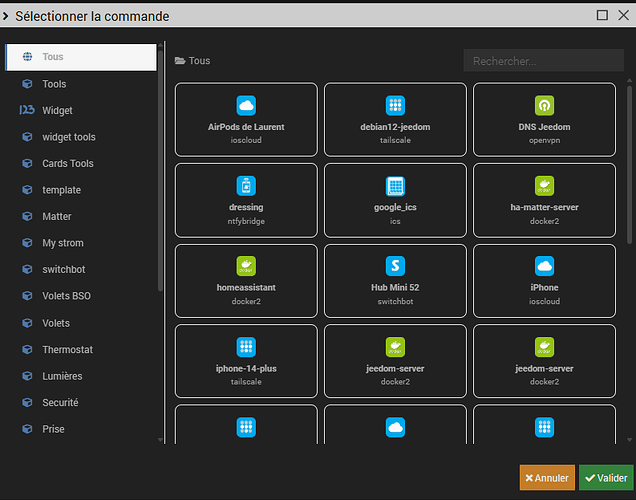636x500 pixels.
Task: Click the Annuler button
Action: 547,478
